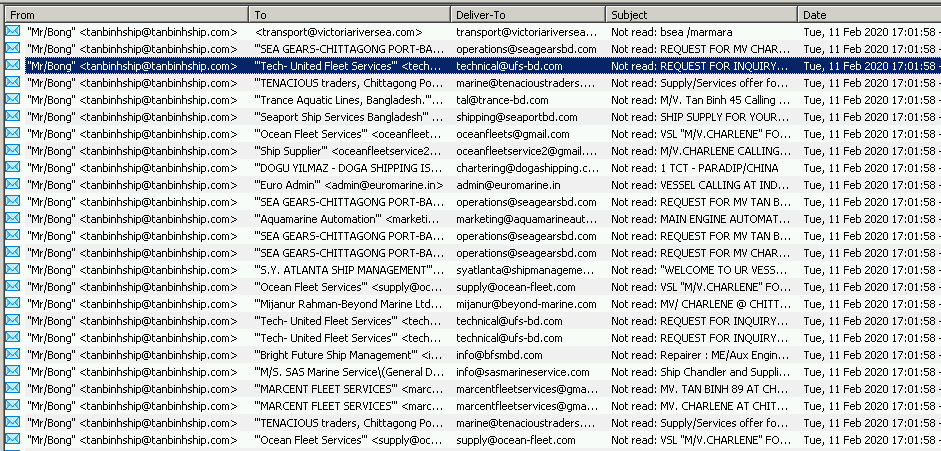This screenshot has width=941, height=451.
Task: Click the envelope icon of the 'MV. TAN BINH 89 AT CH...' message
Action: click(13, 389)
